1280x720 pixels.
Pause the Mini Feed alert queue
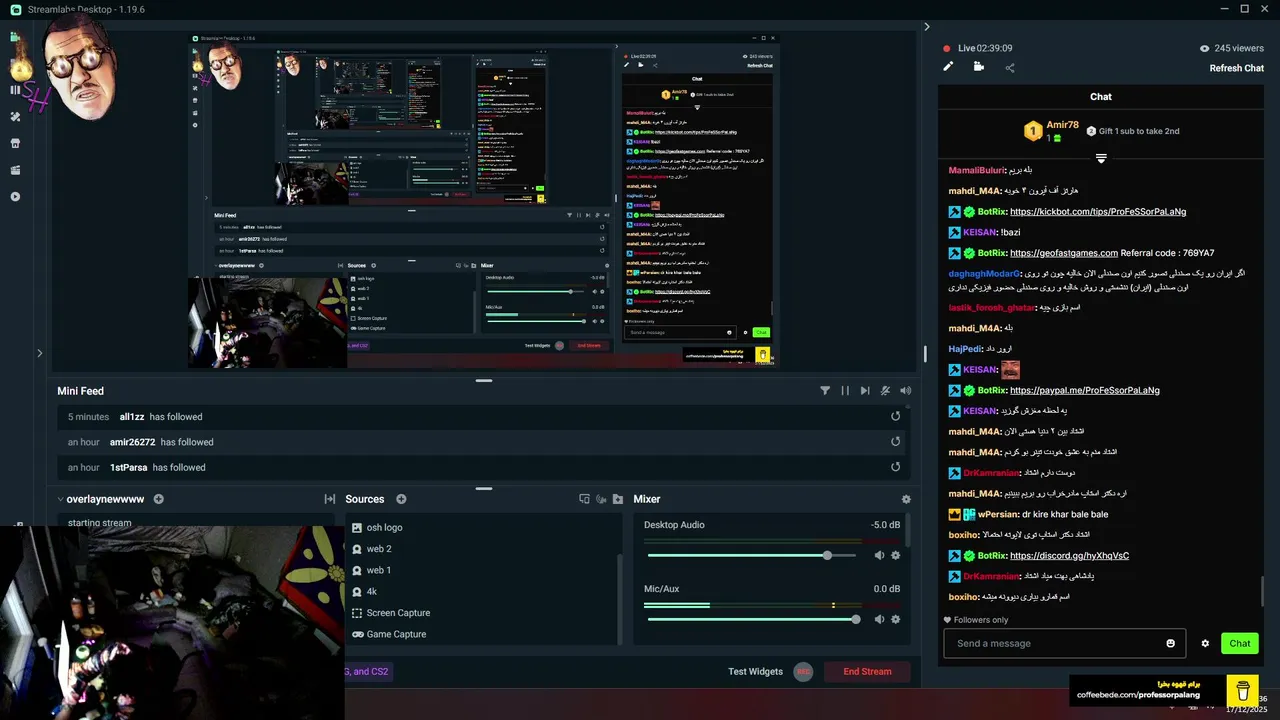(845, 391)
